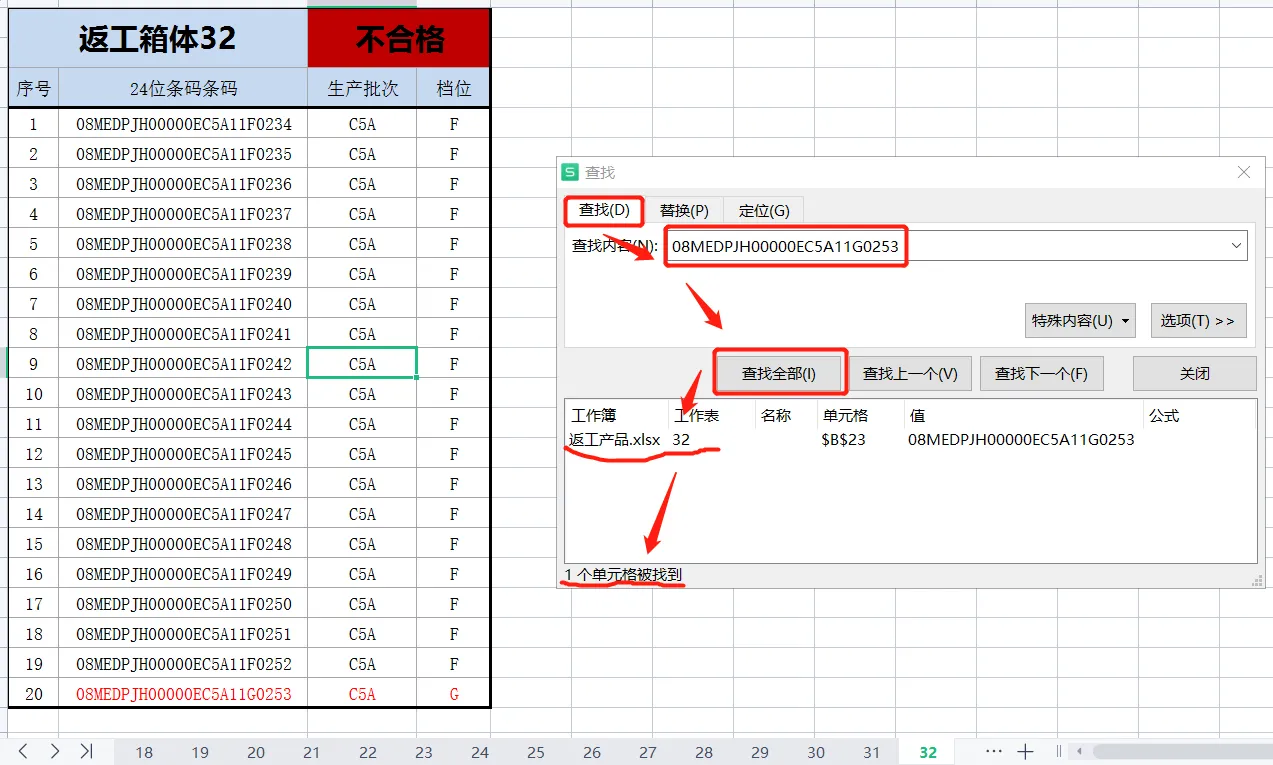This screenshot has width=1273, height=765.
Task: Select red barcode cell 08MEDPJH00000EC5A11G0253
Action: 184,694
